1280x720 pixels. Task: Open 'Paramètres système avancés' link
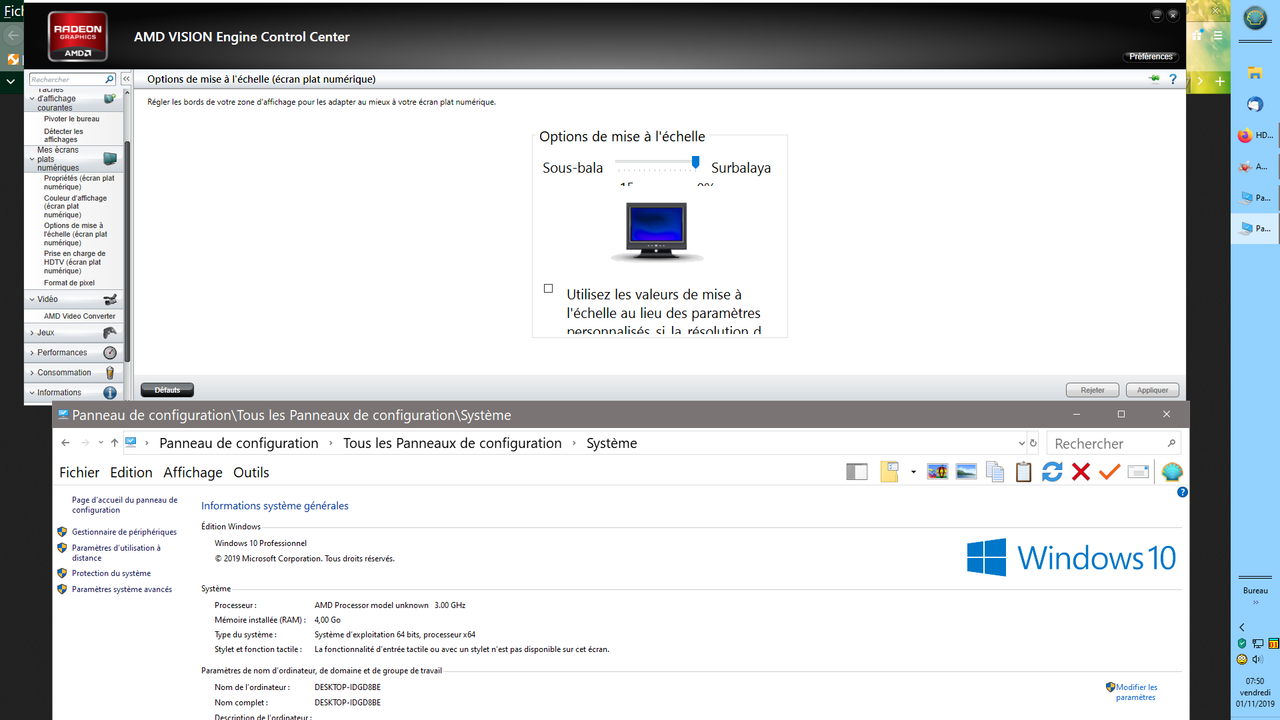coord(122,589)
